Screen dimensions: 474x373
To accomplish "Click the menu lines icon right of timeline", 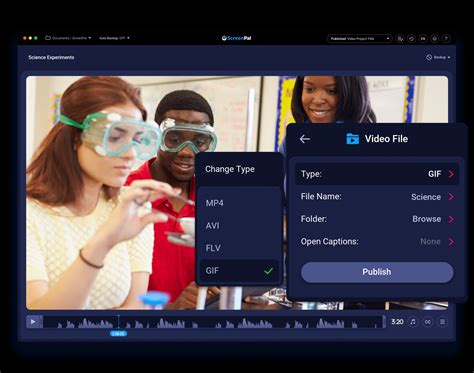I will coord(443,322).
